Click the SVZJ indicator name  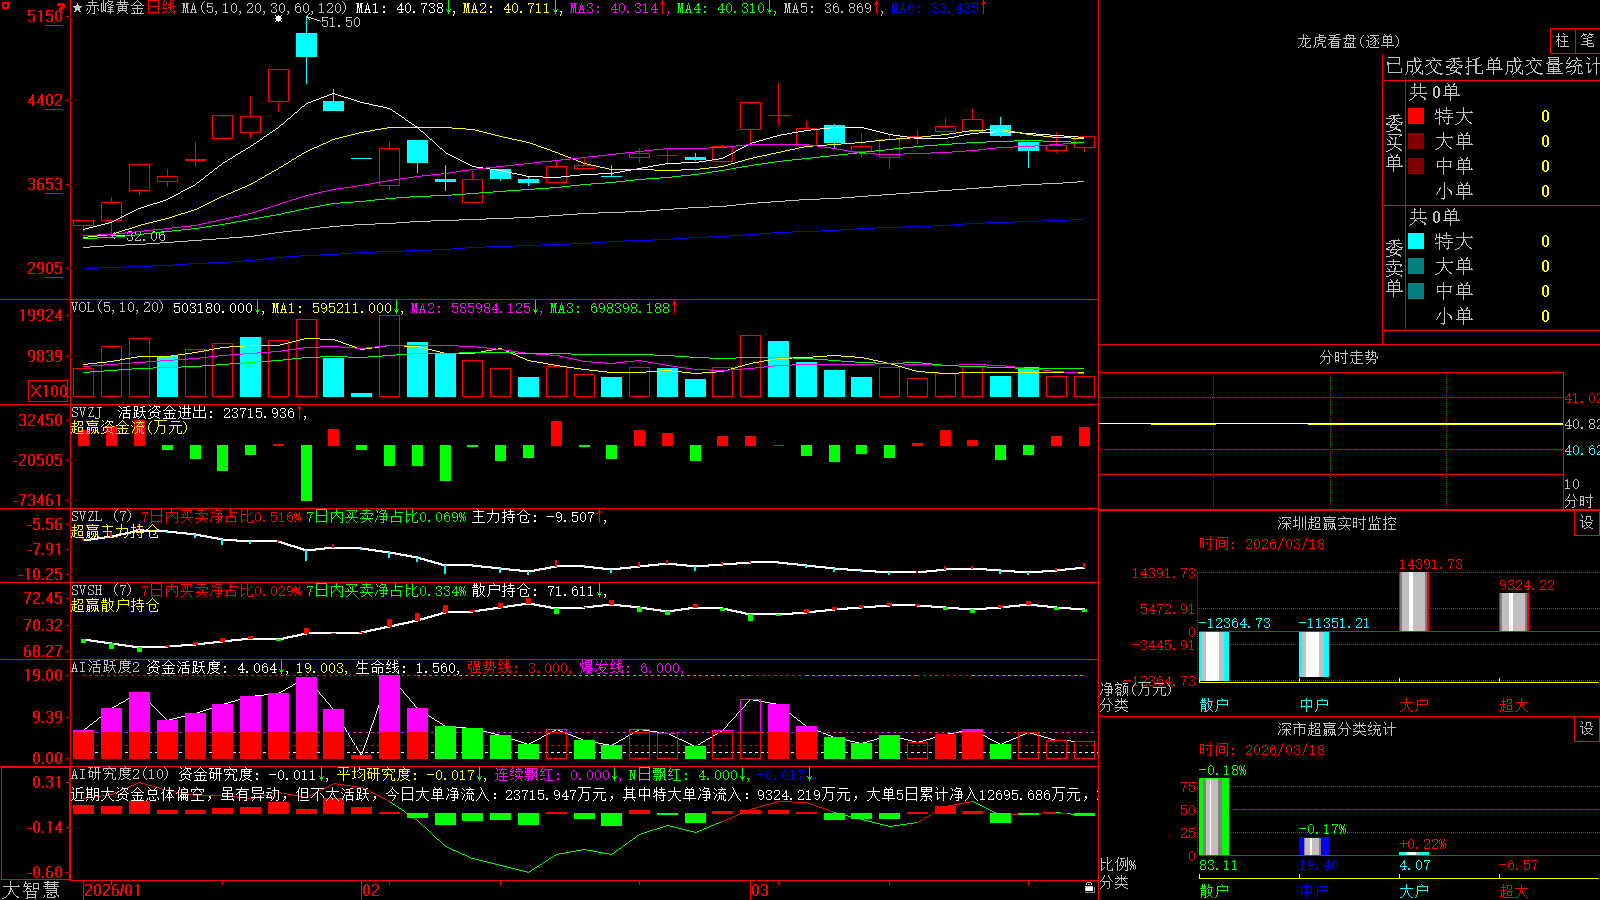click(87, 412)
